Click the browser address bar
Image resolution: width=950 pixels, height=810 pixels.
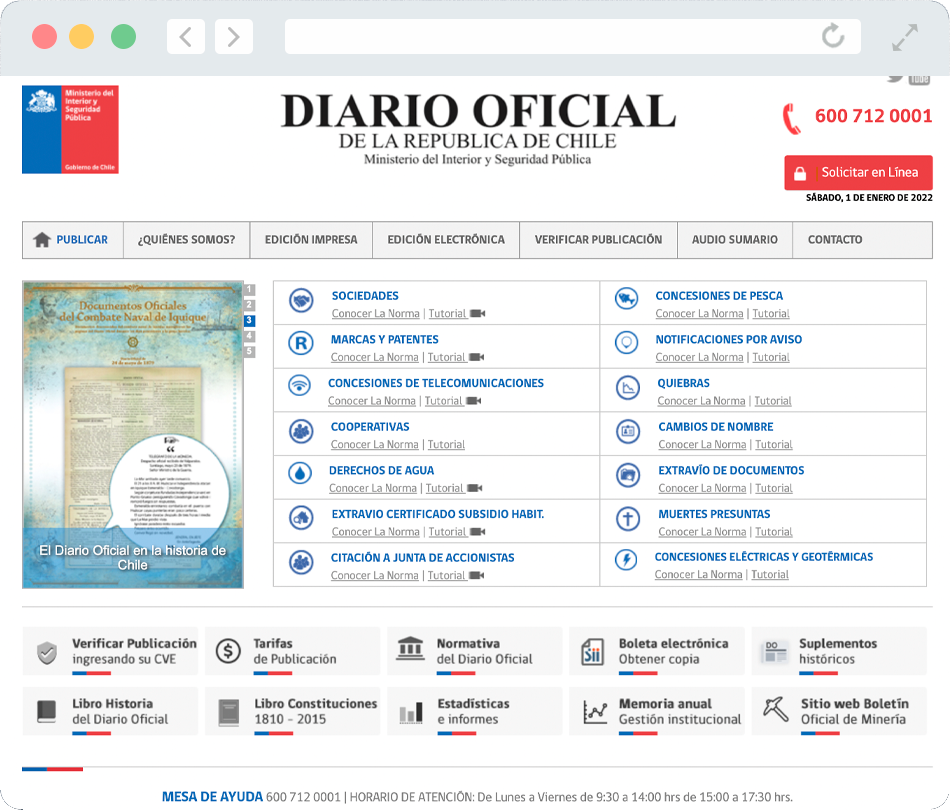[x=573, y=36]
